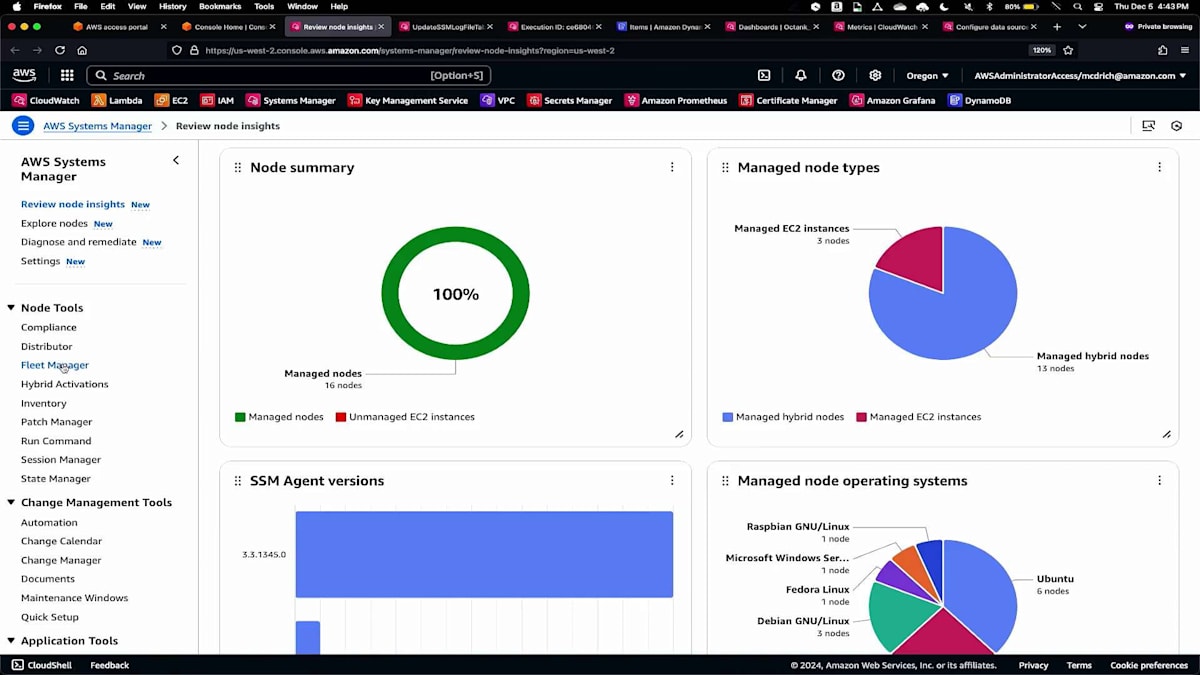This screenshot has height=675, width=1200.
Task: Focus the AWS console search field
Action: point(289,75)
